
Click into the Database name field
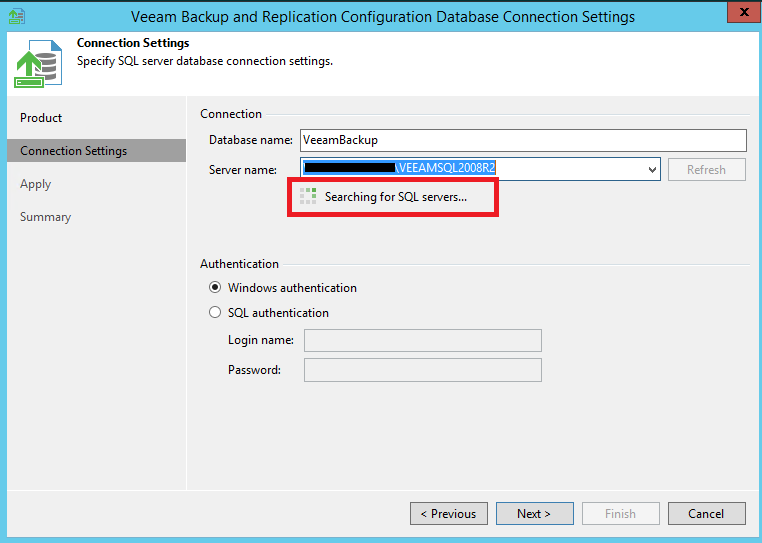click(x=523, y=140)
